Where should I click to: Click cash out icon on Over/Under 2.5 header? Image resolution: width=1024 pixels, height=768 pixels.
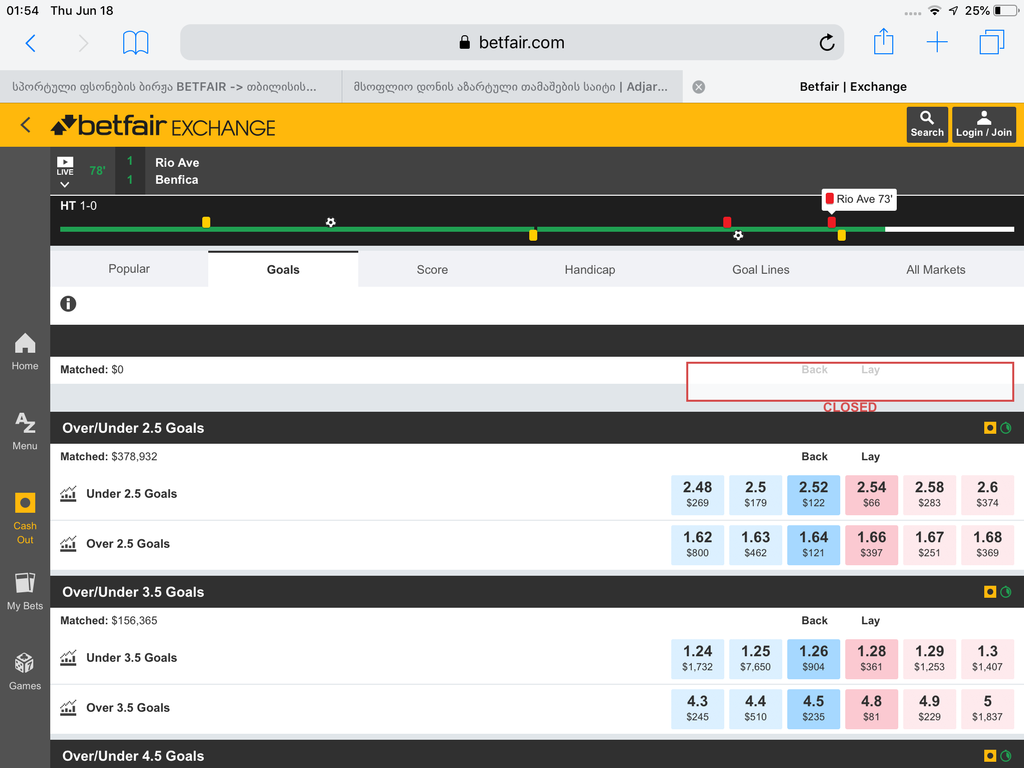(990, 428)
